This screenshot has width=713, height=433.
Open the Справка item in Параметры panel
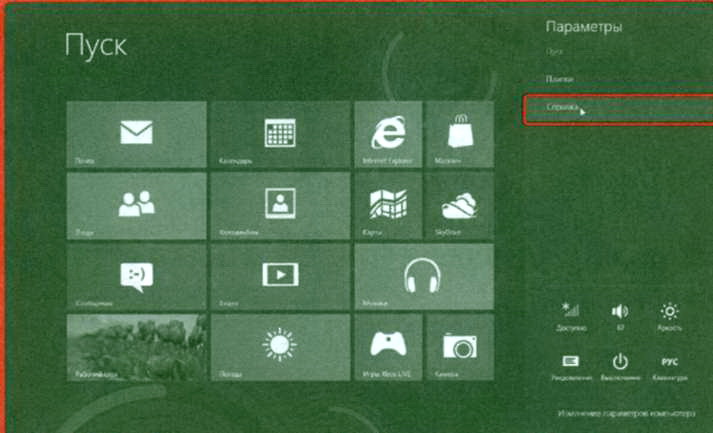[x=618, y=109]
